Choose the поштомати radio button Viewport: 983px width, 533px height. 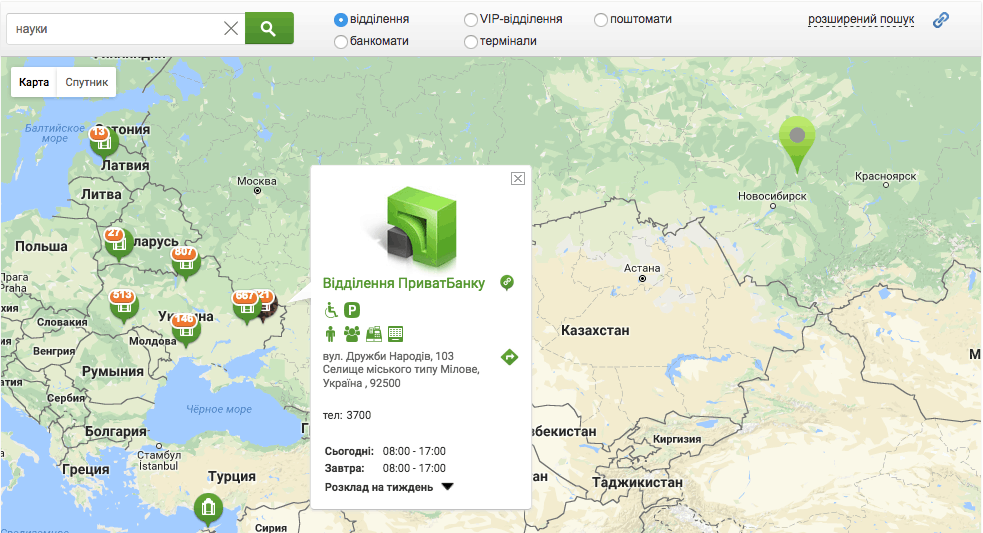point(601,19)
